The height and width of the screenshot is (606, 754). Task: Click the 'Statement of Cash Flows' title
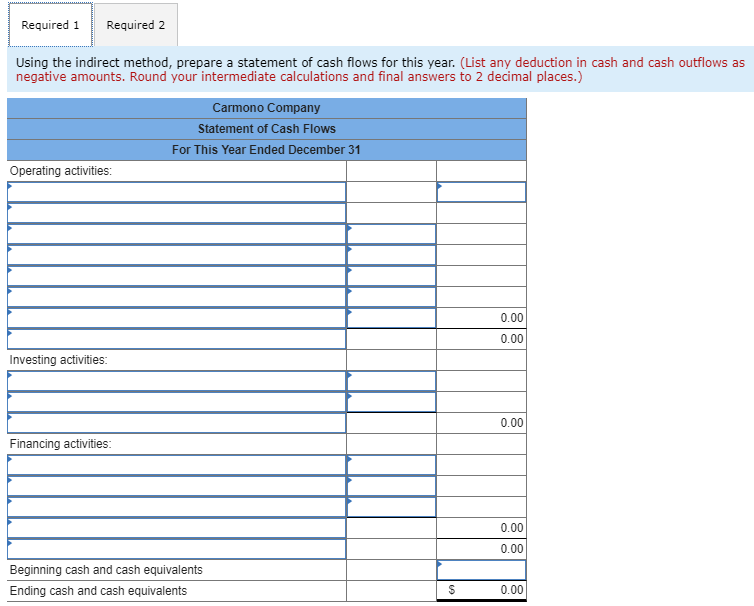[x=267, y=129]
